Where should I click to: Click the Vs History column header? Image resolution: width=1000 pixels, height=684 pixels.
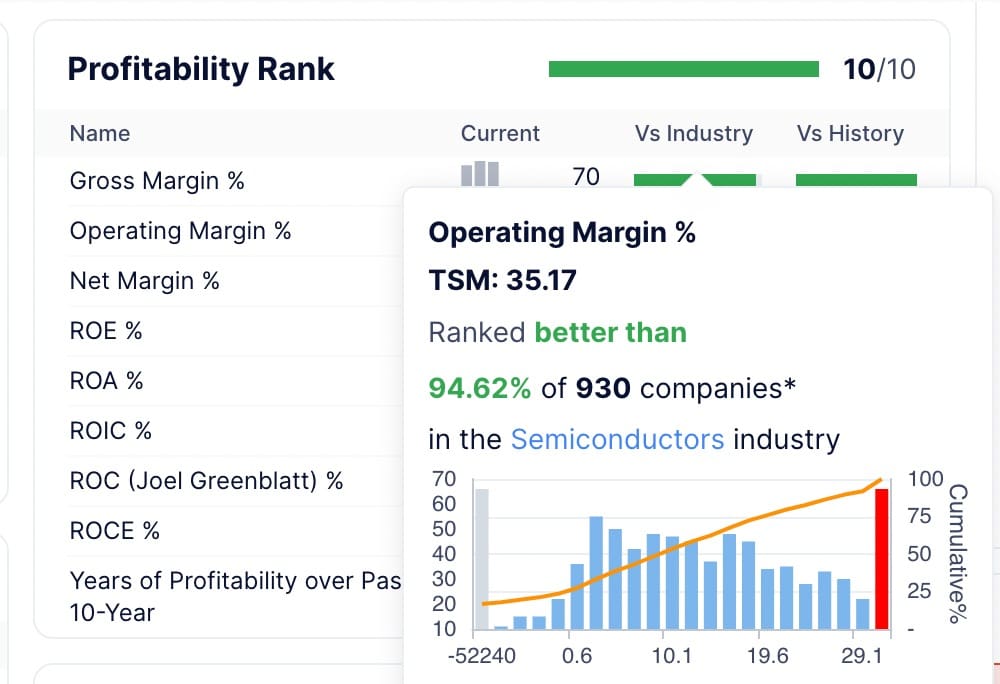[x=850, y=133]
